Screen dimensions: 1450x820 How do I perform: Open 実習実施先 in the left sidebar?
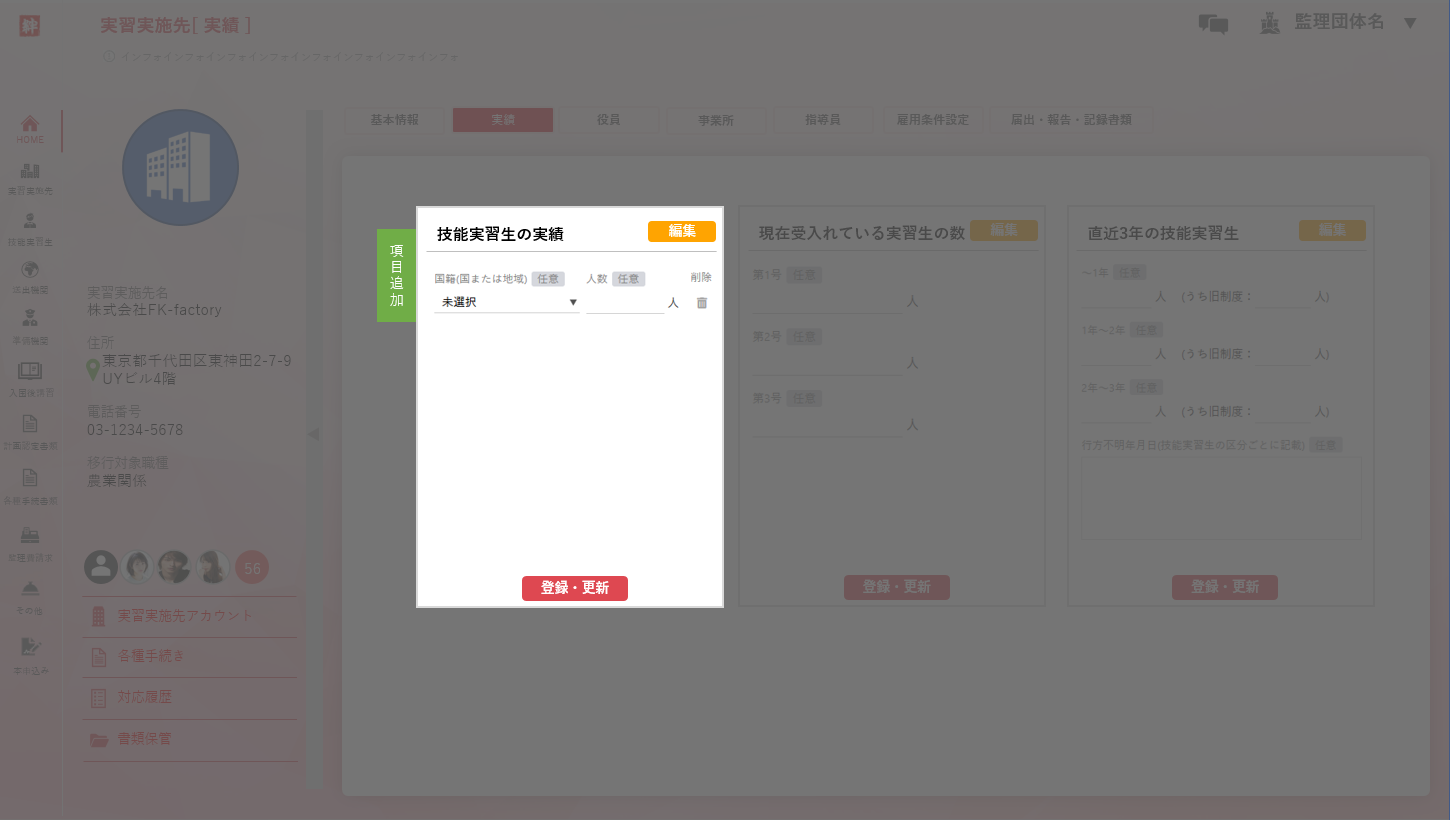point(30,177)
